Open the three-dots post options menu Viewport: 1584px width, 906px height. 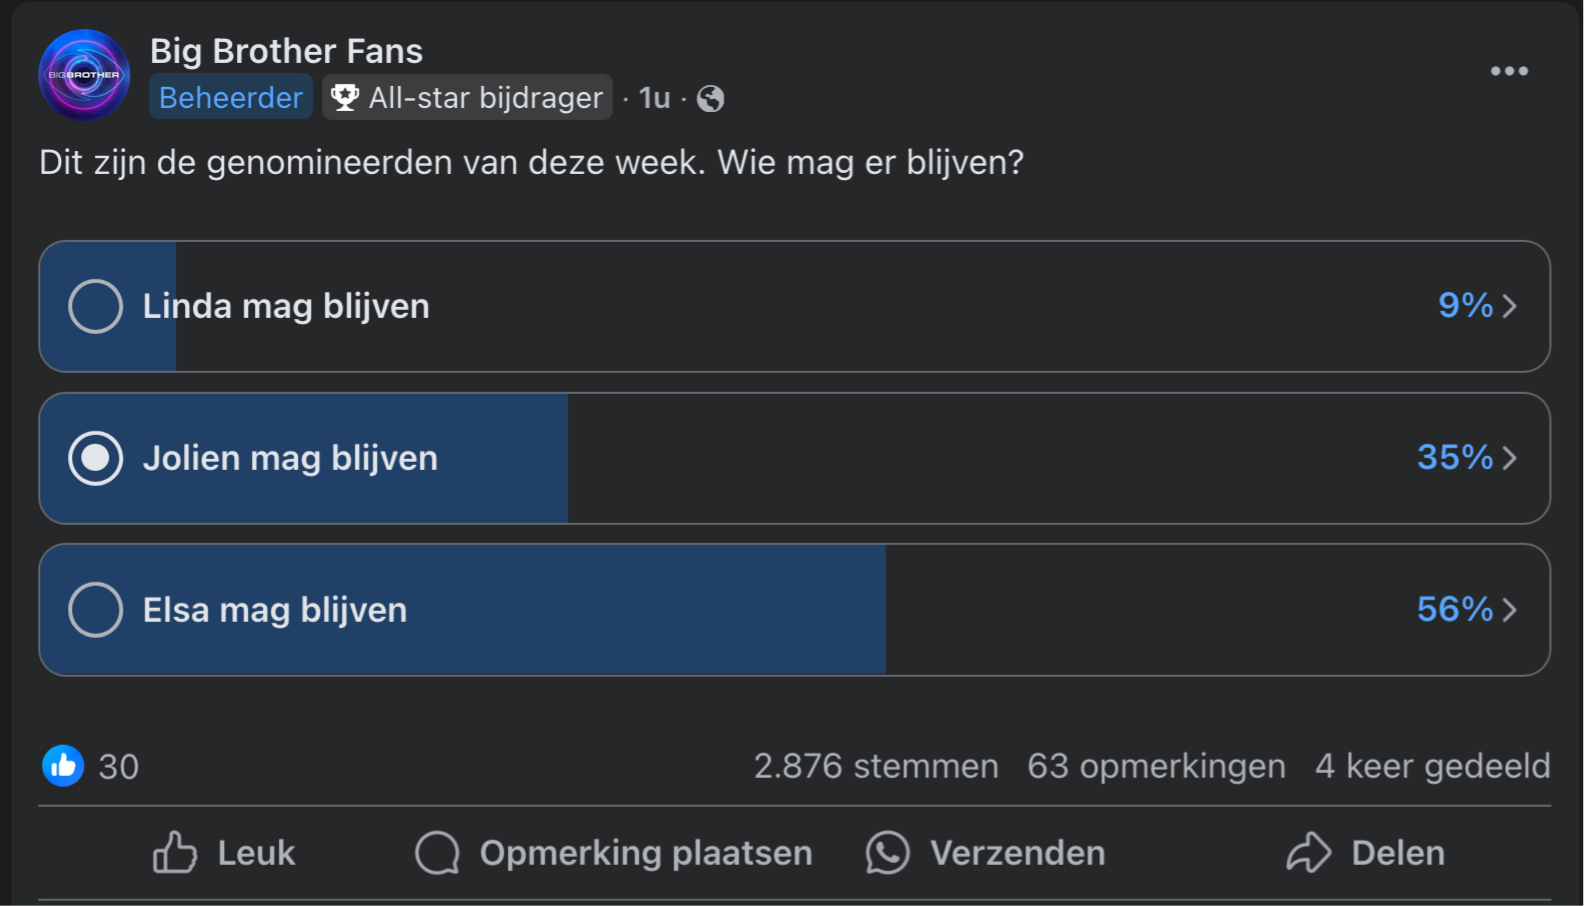[1509, 71]
